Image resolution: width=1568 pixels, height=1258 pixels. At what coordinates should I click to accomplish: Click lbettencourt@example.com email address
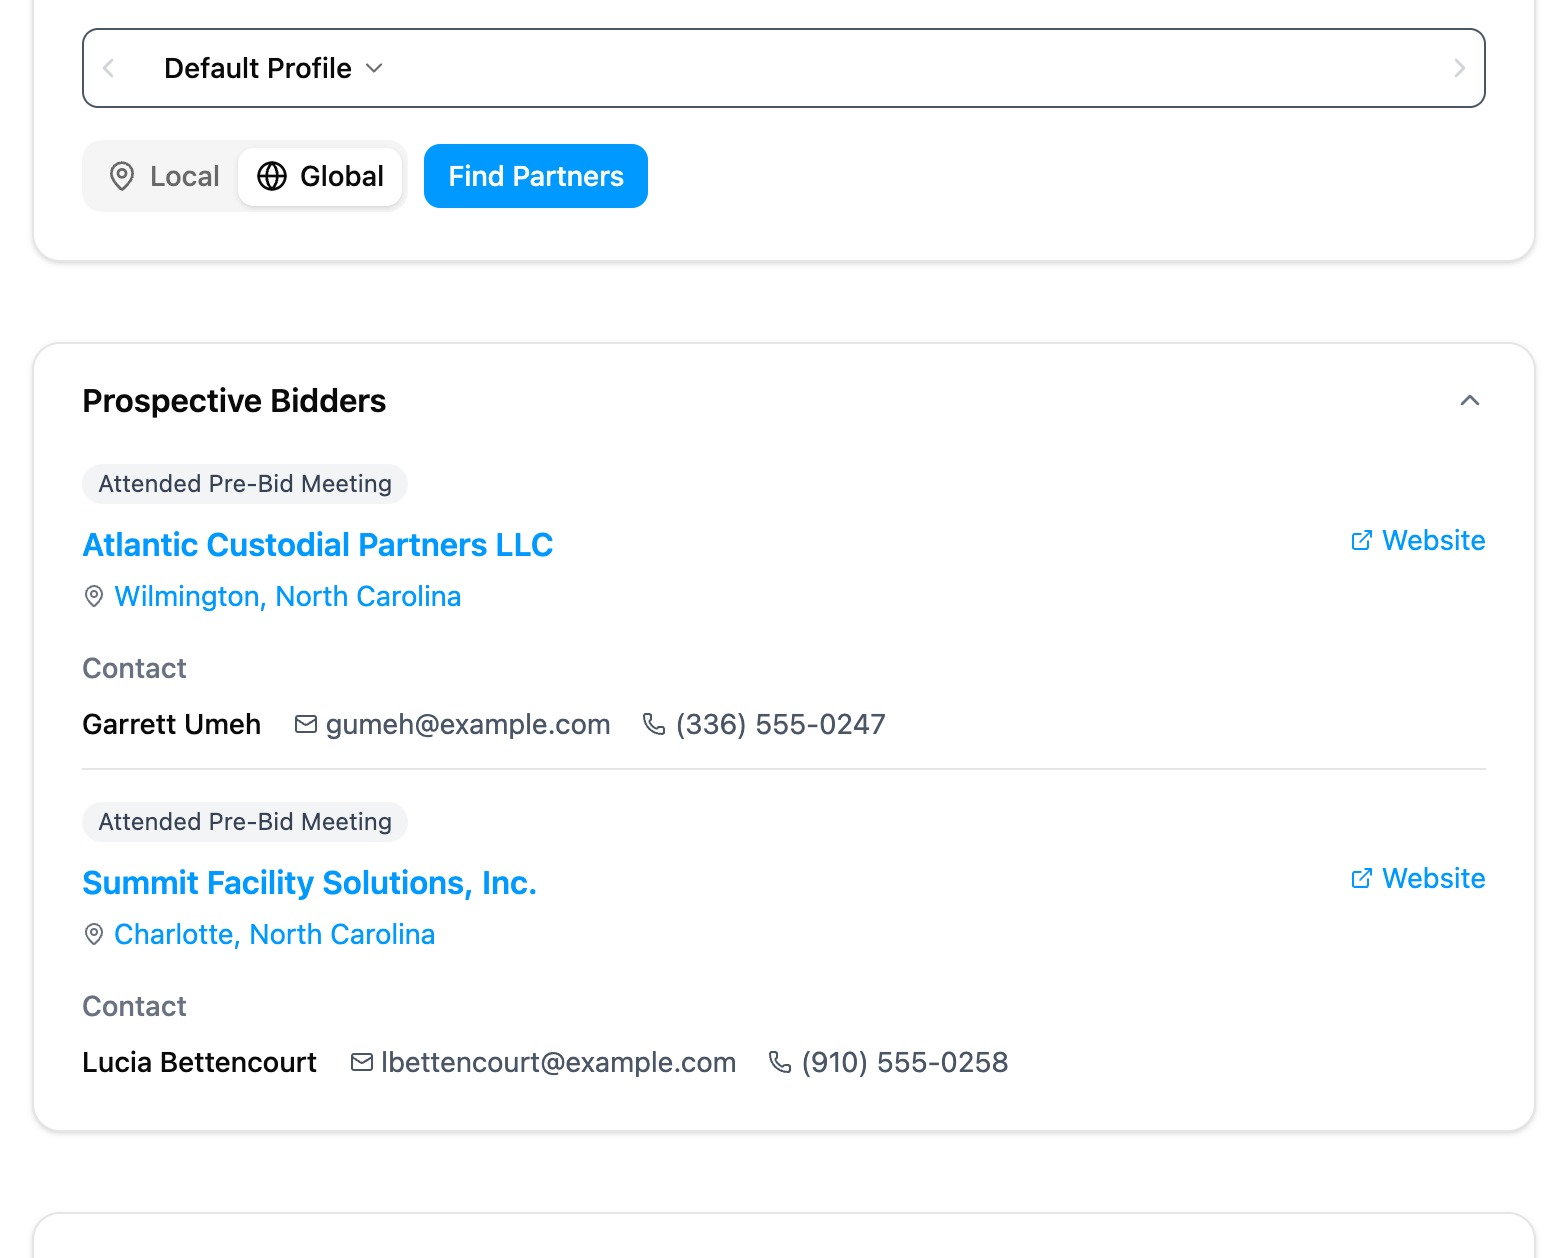[559, 1062]
